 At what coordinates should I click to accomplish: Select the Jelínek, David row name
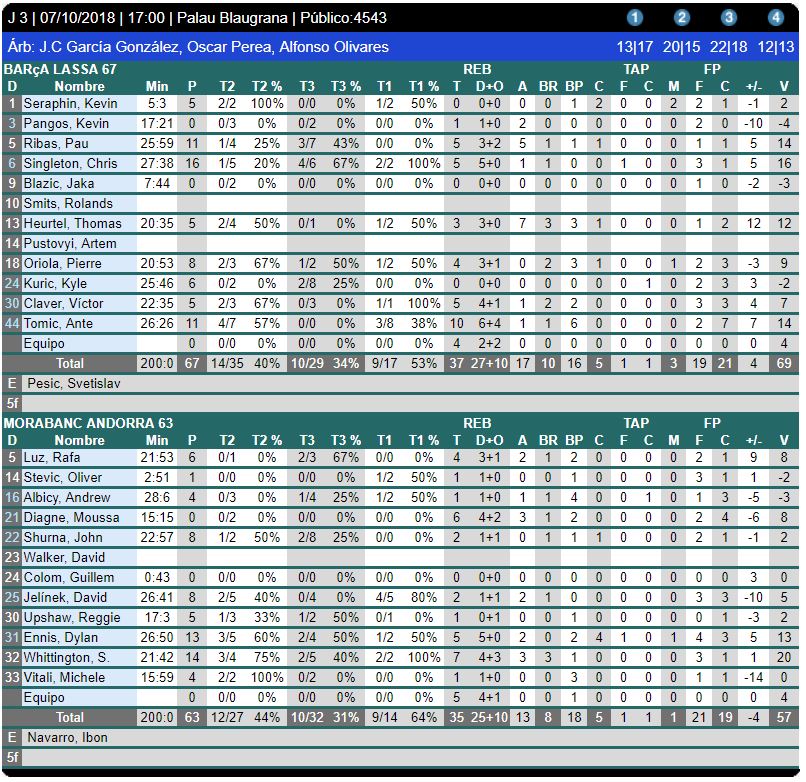pos(65,598)
